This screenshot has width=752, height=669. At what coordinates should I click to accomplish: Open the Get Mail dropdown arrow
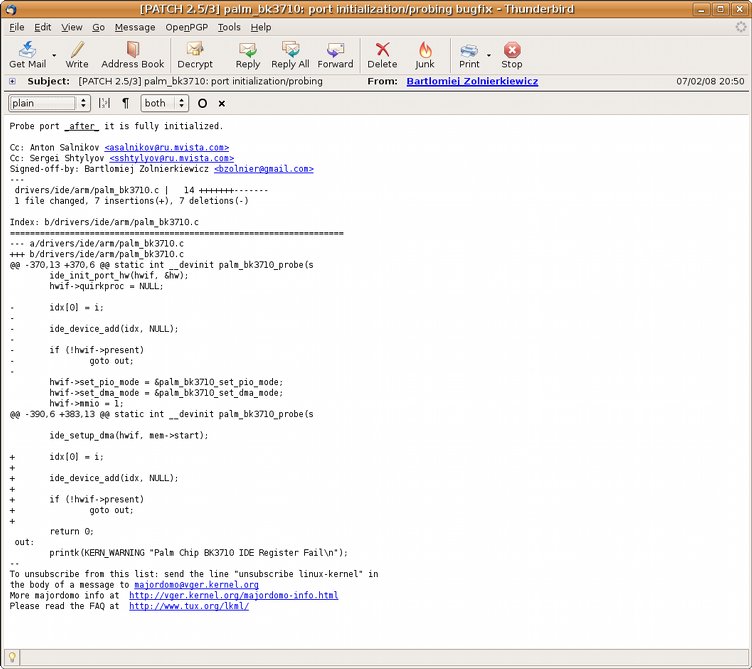pos(54,55)
